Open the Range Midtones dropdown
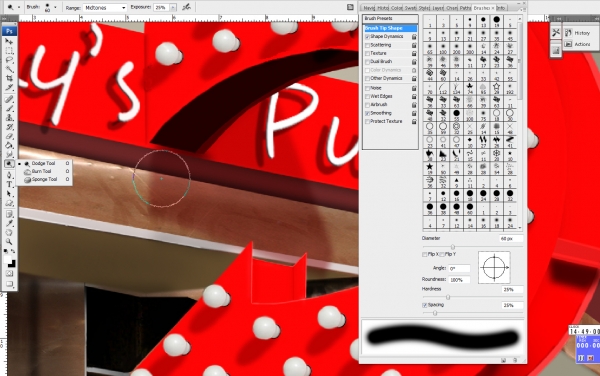600x376 pixels. pos(105,7)
